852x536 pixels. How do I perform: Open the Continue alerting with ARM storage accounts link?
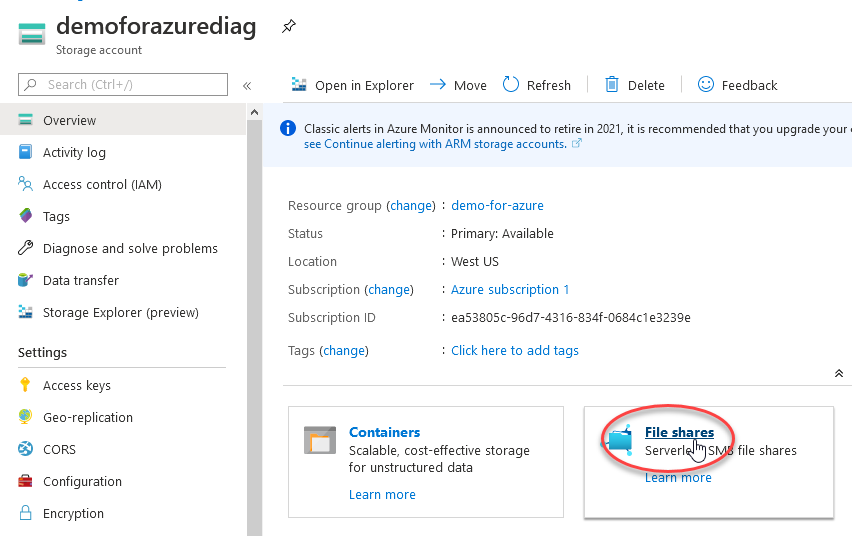click(435, 144)
